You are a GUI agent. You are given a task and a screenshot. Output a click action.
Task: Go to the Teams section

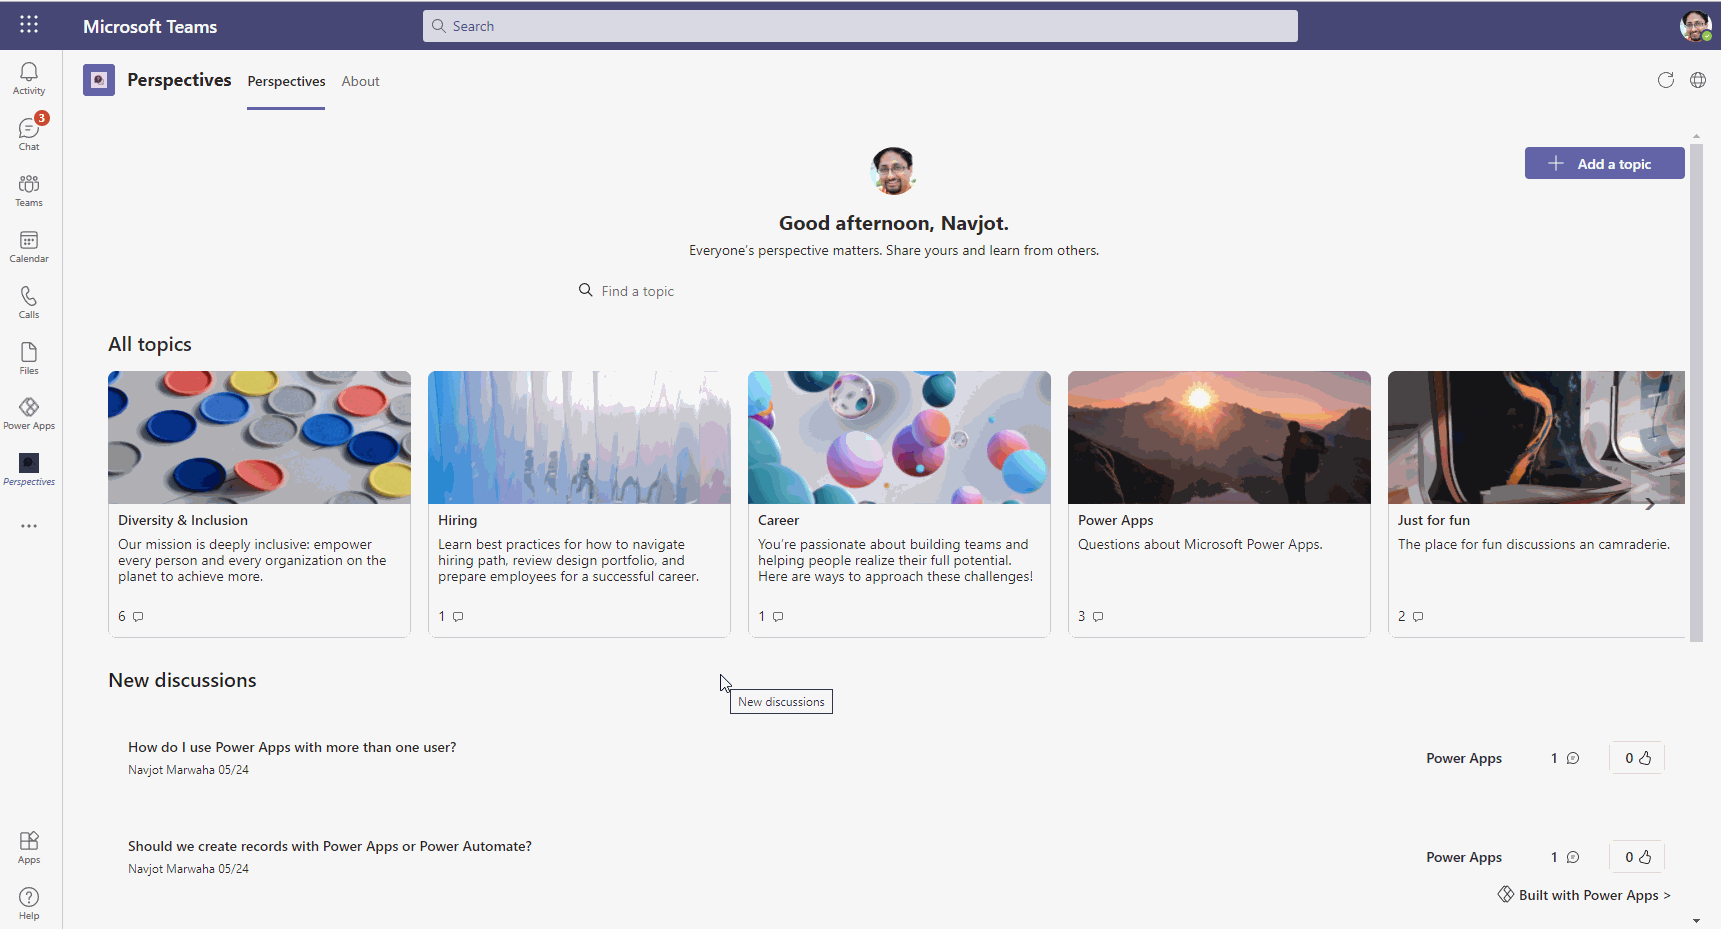[29, 190]
